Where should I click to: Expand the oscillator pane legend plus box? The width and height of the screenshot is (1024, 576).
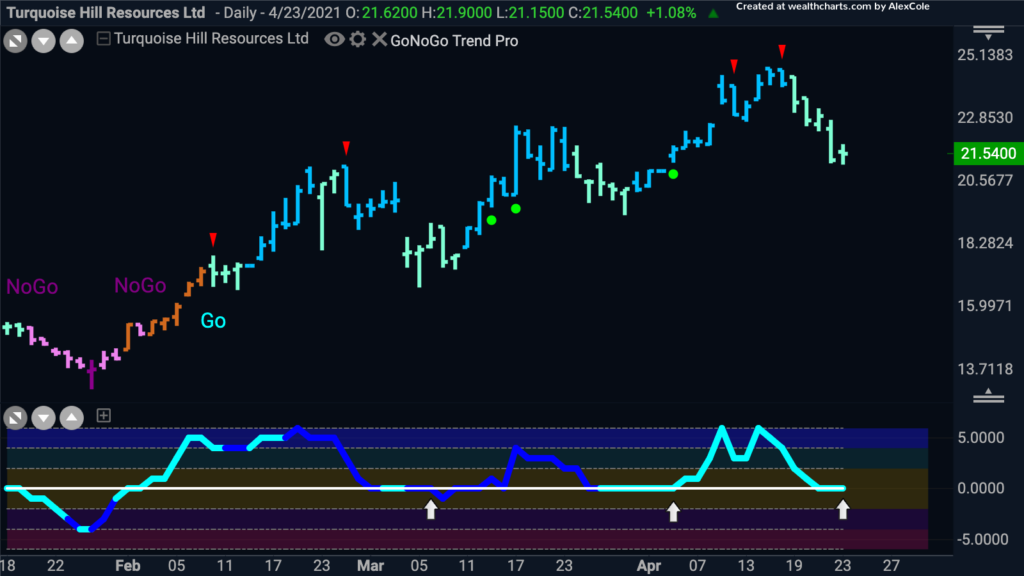pos(103,415)
